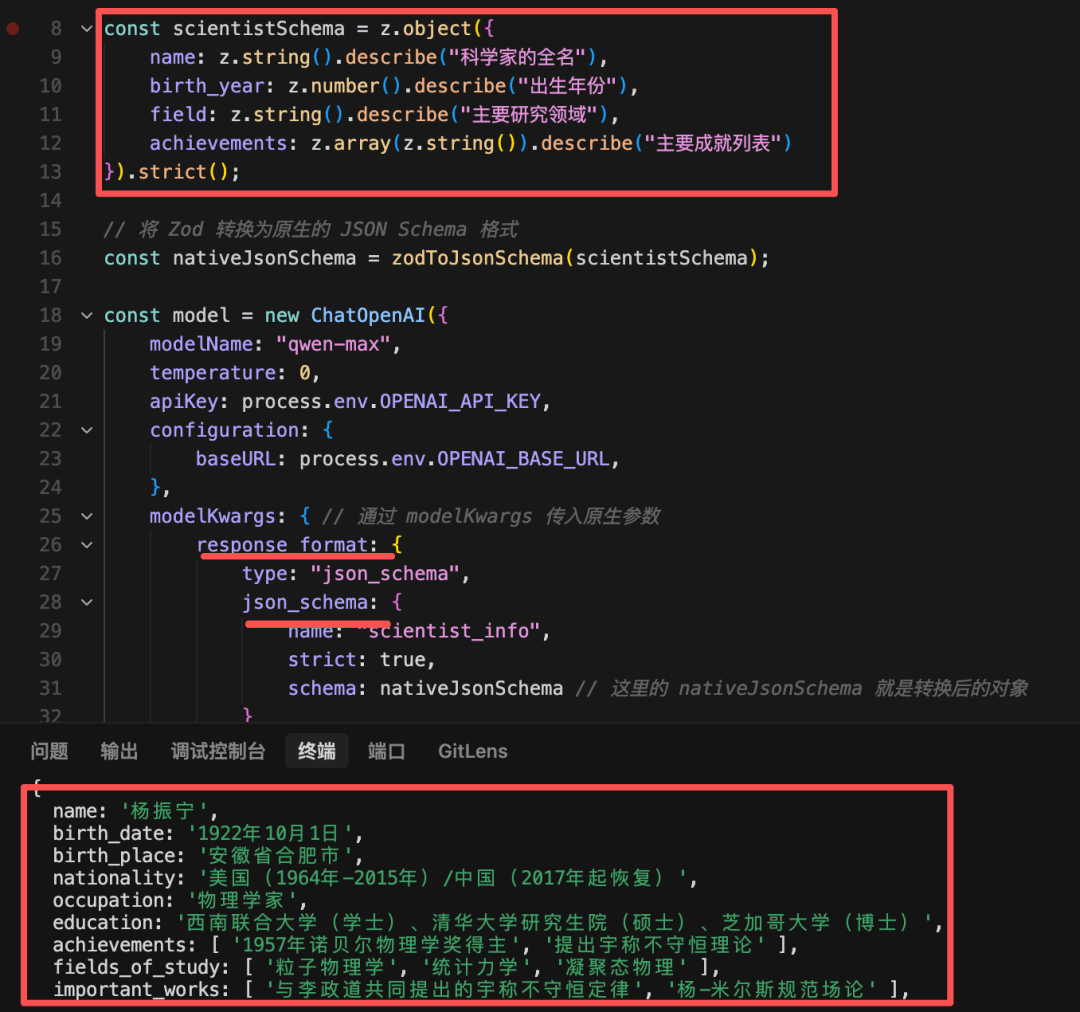Open the 问题 panel tab

(49, 751)
